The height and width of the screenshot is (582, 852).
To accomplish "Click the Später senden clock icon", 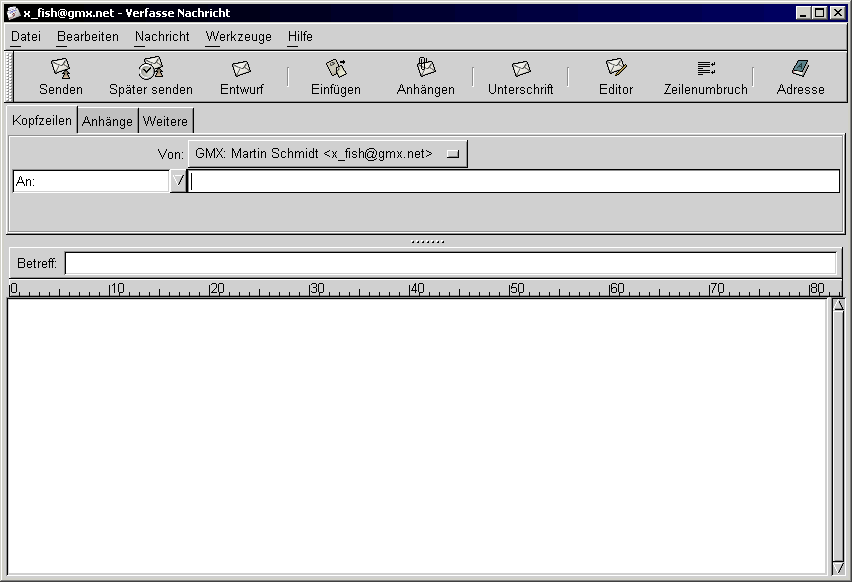I will 151,68.
